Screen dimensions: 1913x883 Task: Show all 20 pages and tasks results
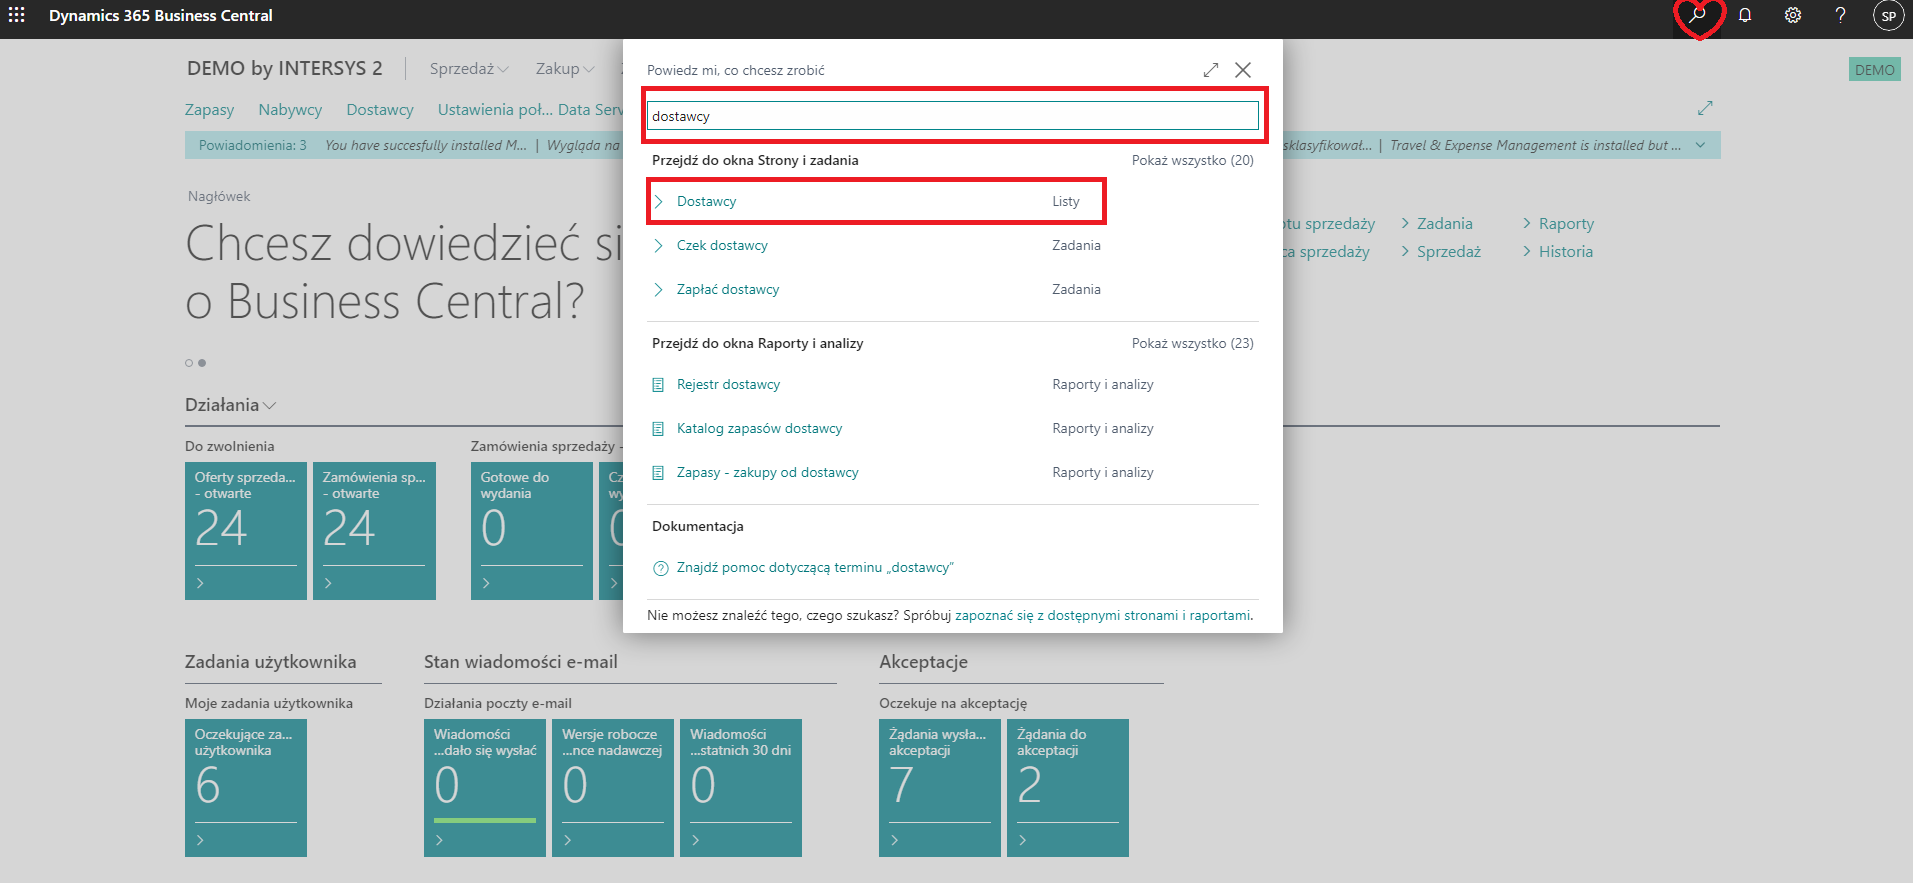tap(1192, 160)
